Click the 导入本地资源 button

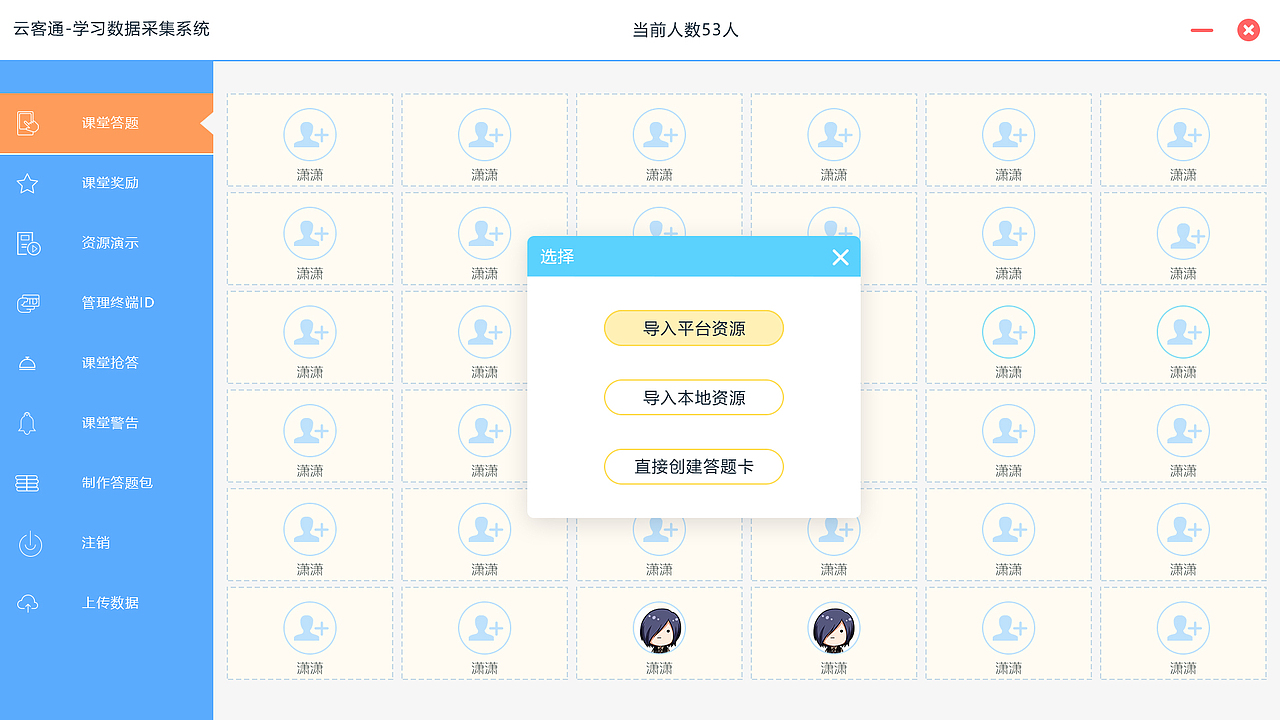coord(693,397)
